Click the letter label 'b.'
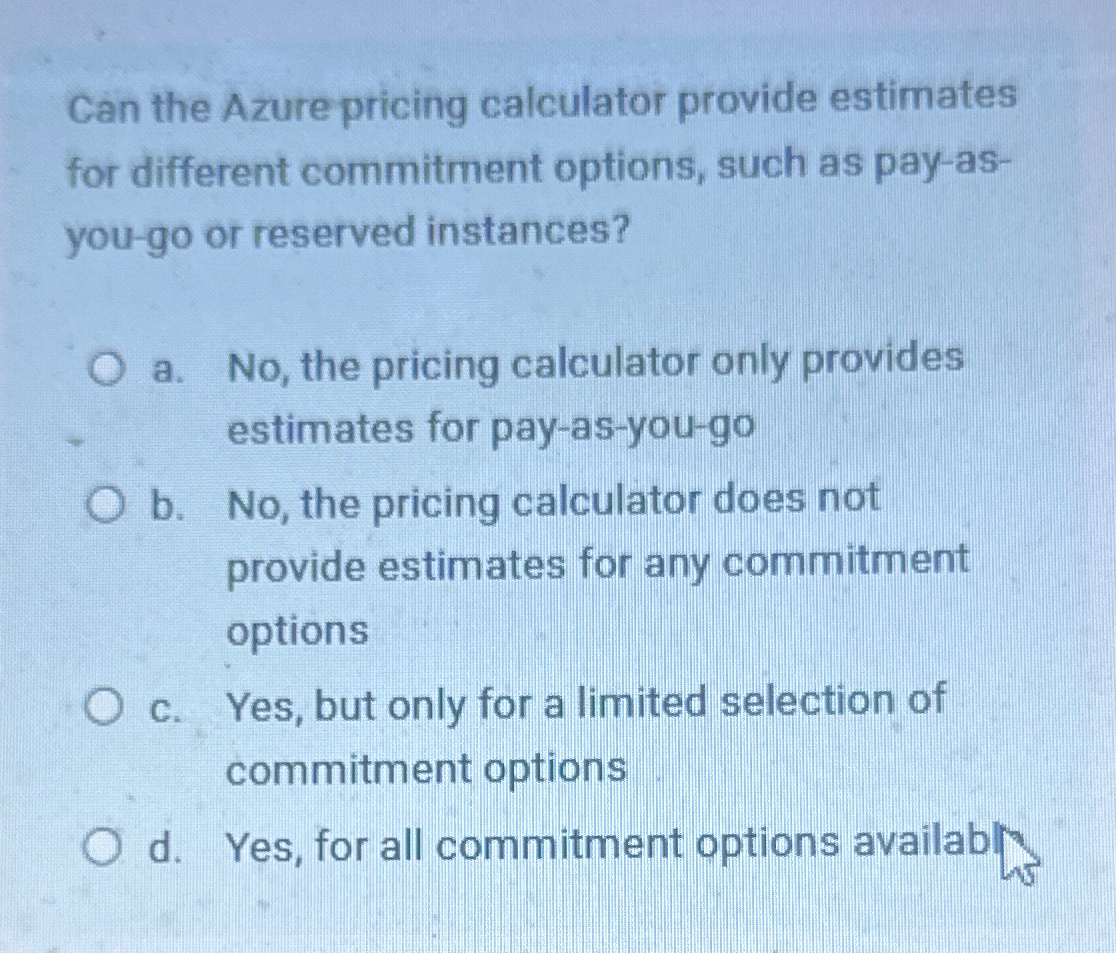Image resolution: width=1116 pixels, height=953 pixels. (163, 503)
